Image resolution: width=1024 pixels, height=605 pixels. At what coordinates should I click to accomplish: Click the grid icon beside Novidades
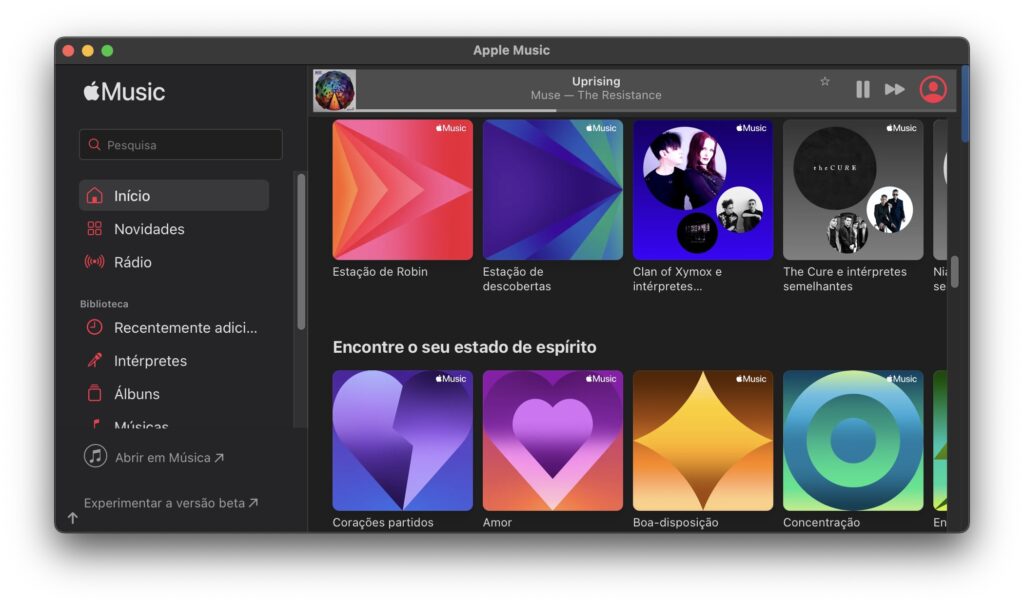pyautogui.click(x=95, y=229)
